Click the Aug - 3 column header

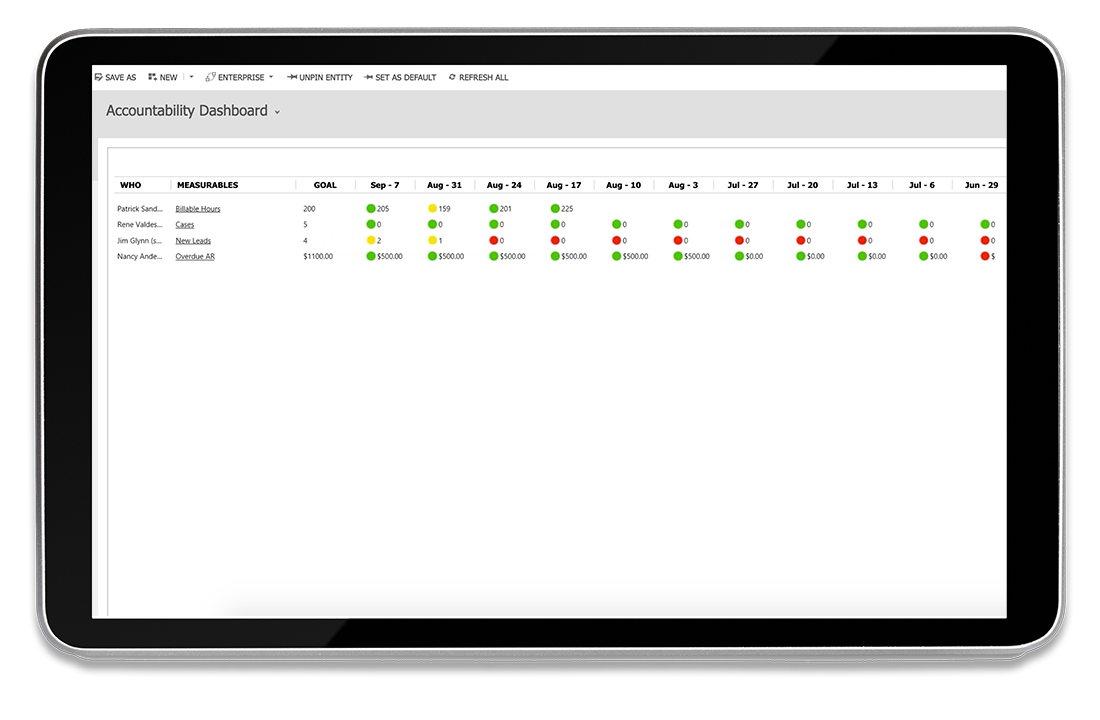coord(683,185)
